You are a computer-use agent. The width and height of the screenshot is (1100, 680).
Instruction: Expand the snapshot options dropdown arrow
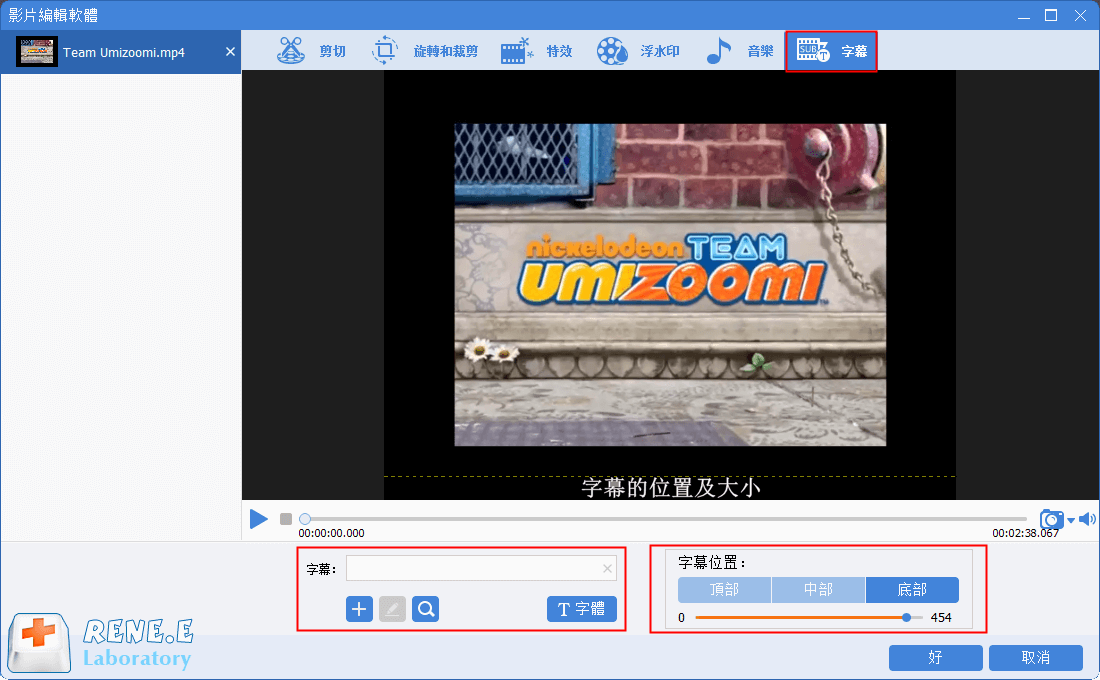click(x=1071, y=520)
